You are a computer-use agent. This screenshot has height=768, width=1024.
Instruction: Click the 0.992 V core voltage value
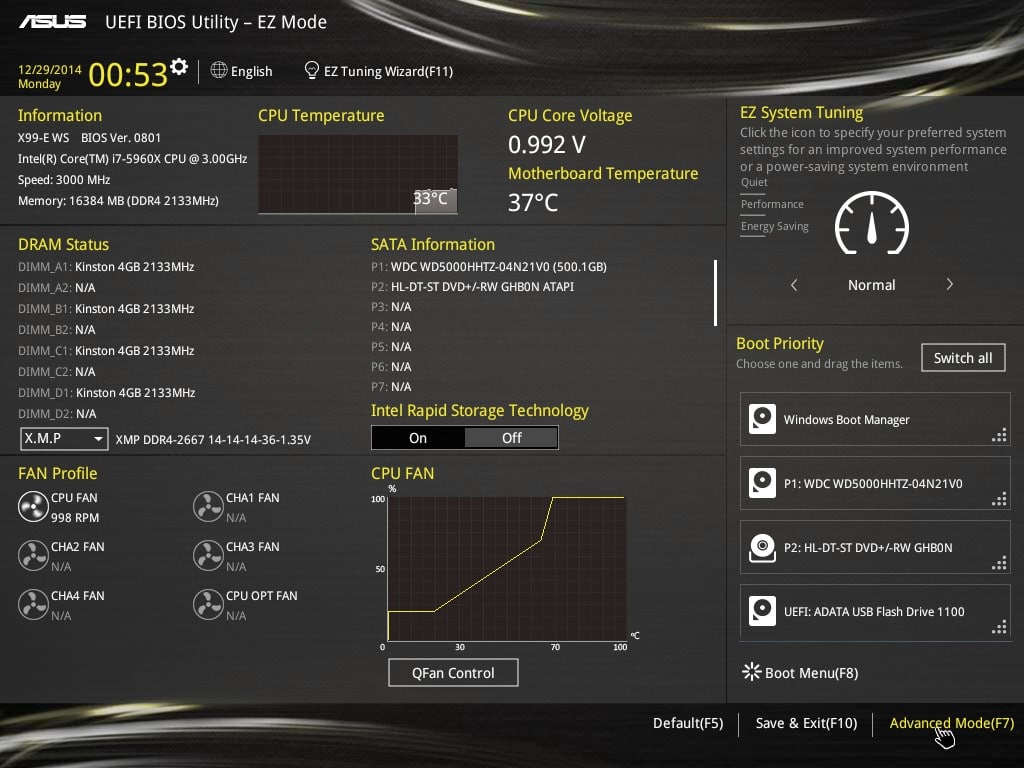547,144
